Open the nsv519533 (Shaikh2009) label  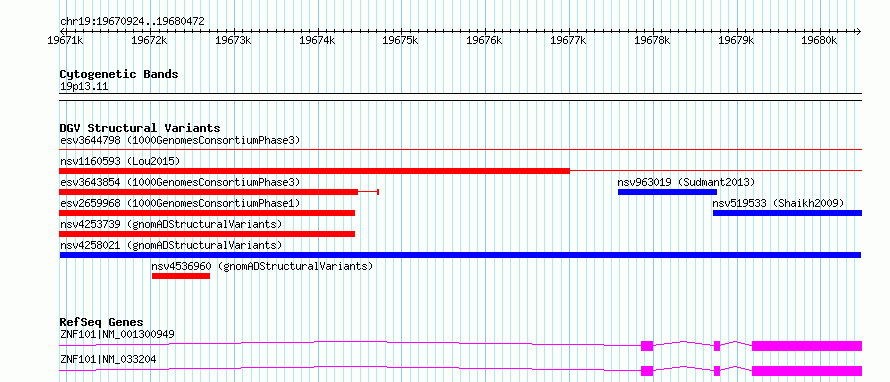(x=779, y=203)
